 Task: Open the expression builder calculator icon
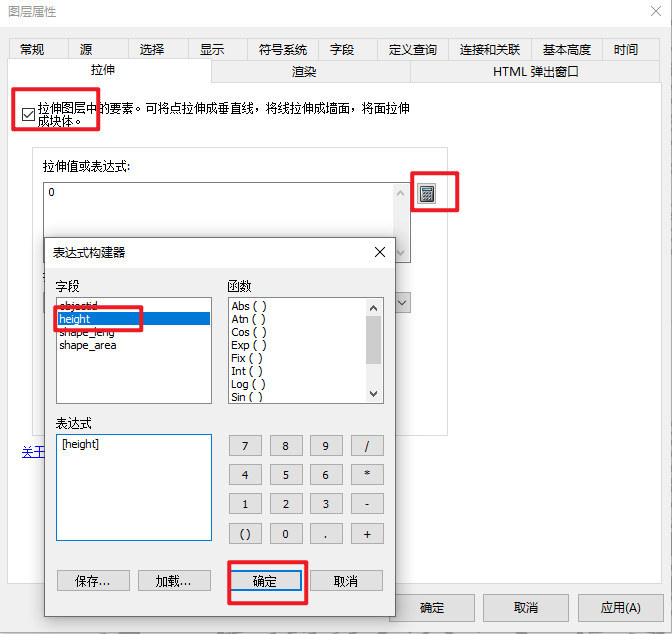[427, 193]
